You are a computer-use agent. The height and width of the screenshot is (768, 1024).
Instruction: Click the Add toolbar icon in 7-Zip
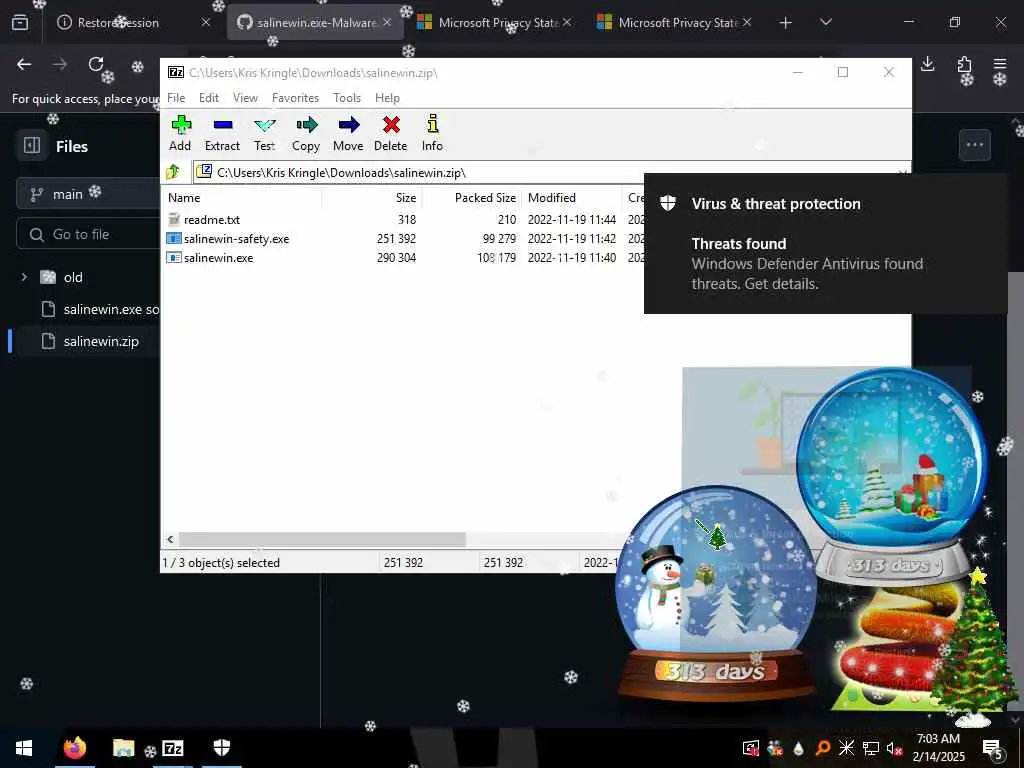(180, 133)
